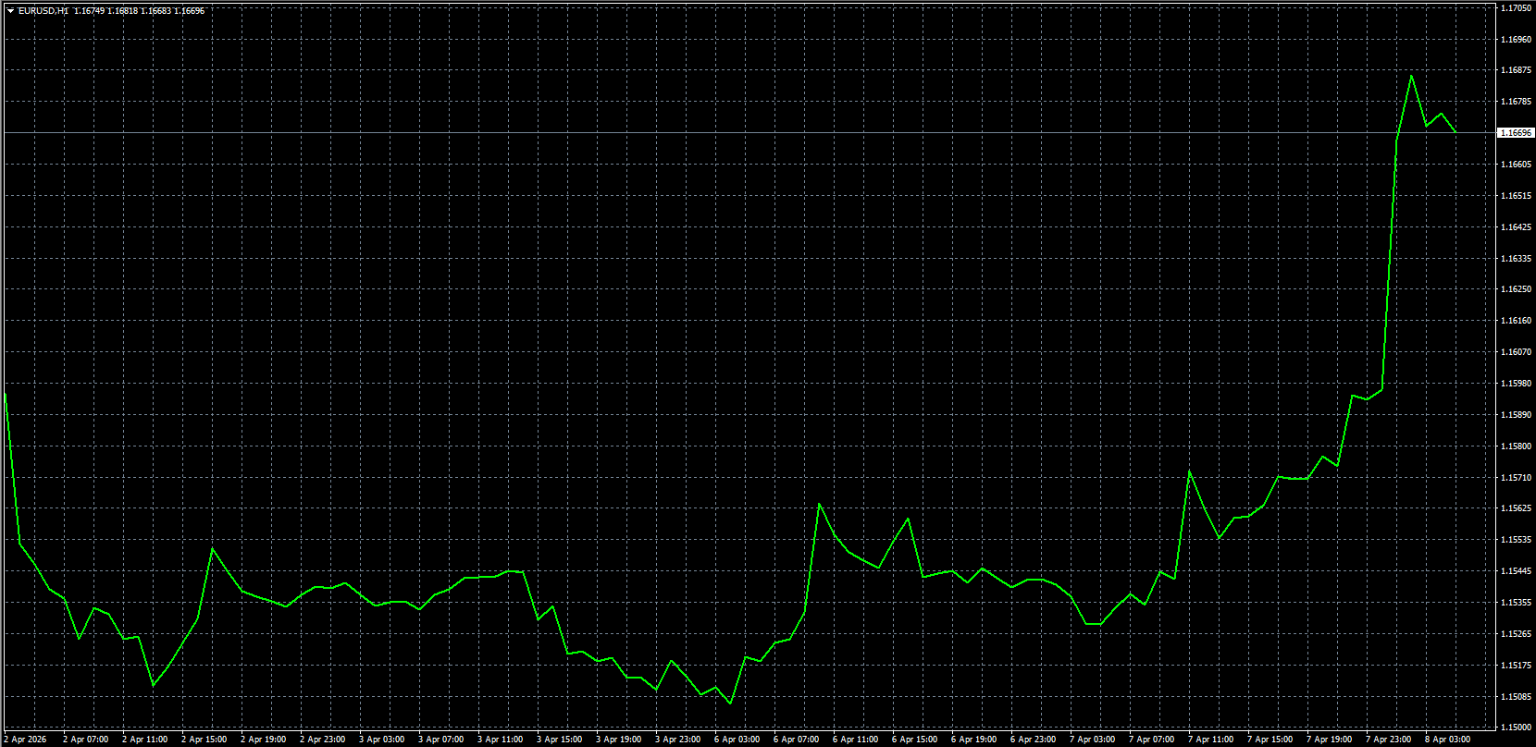Click the 1.15890 price axis label
This screenshot has width=1536, height=747.
tap(1516, 415)
